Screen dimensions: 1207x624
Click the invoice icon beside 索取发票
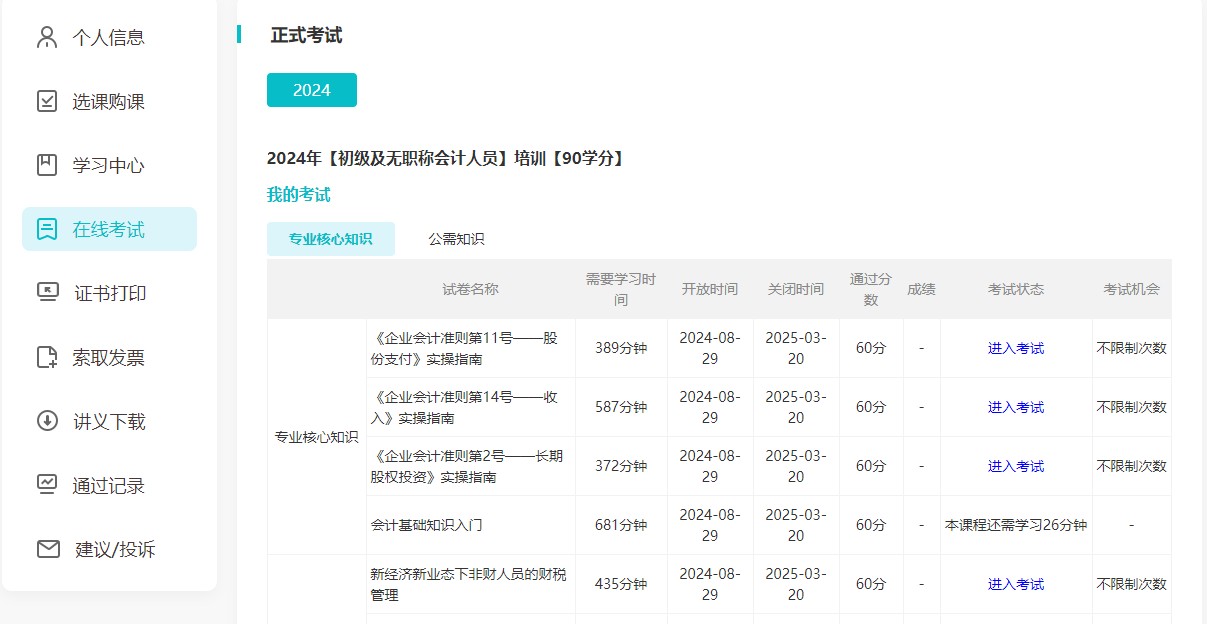tap(47, 357)
